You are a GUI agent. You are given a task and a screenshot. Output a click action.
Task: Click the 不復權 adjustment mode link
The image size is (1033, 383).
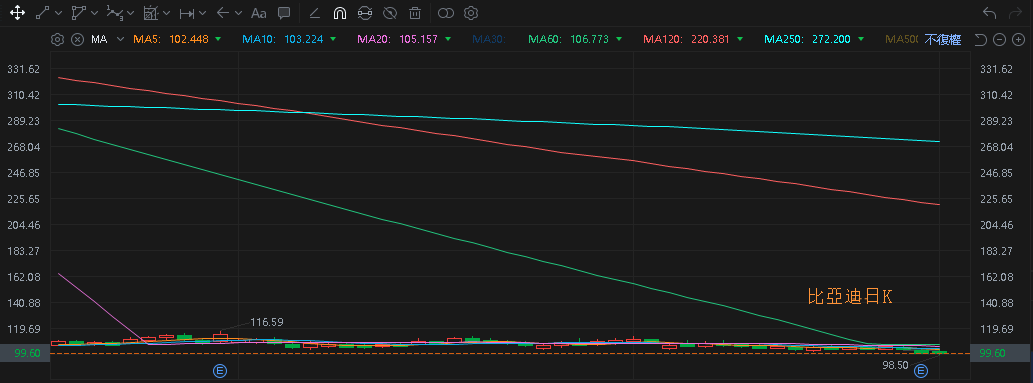click(x=942, y=40)
